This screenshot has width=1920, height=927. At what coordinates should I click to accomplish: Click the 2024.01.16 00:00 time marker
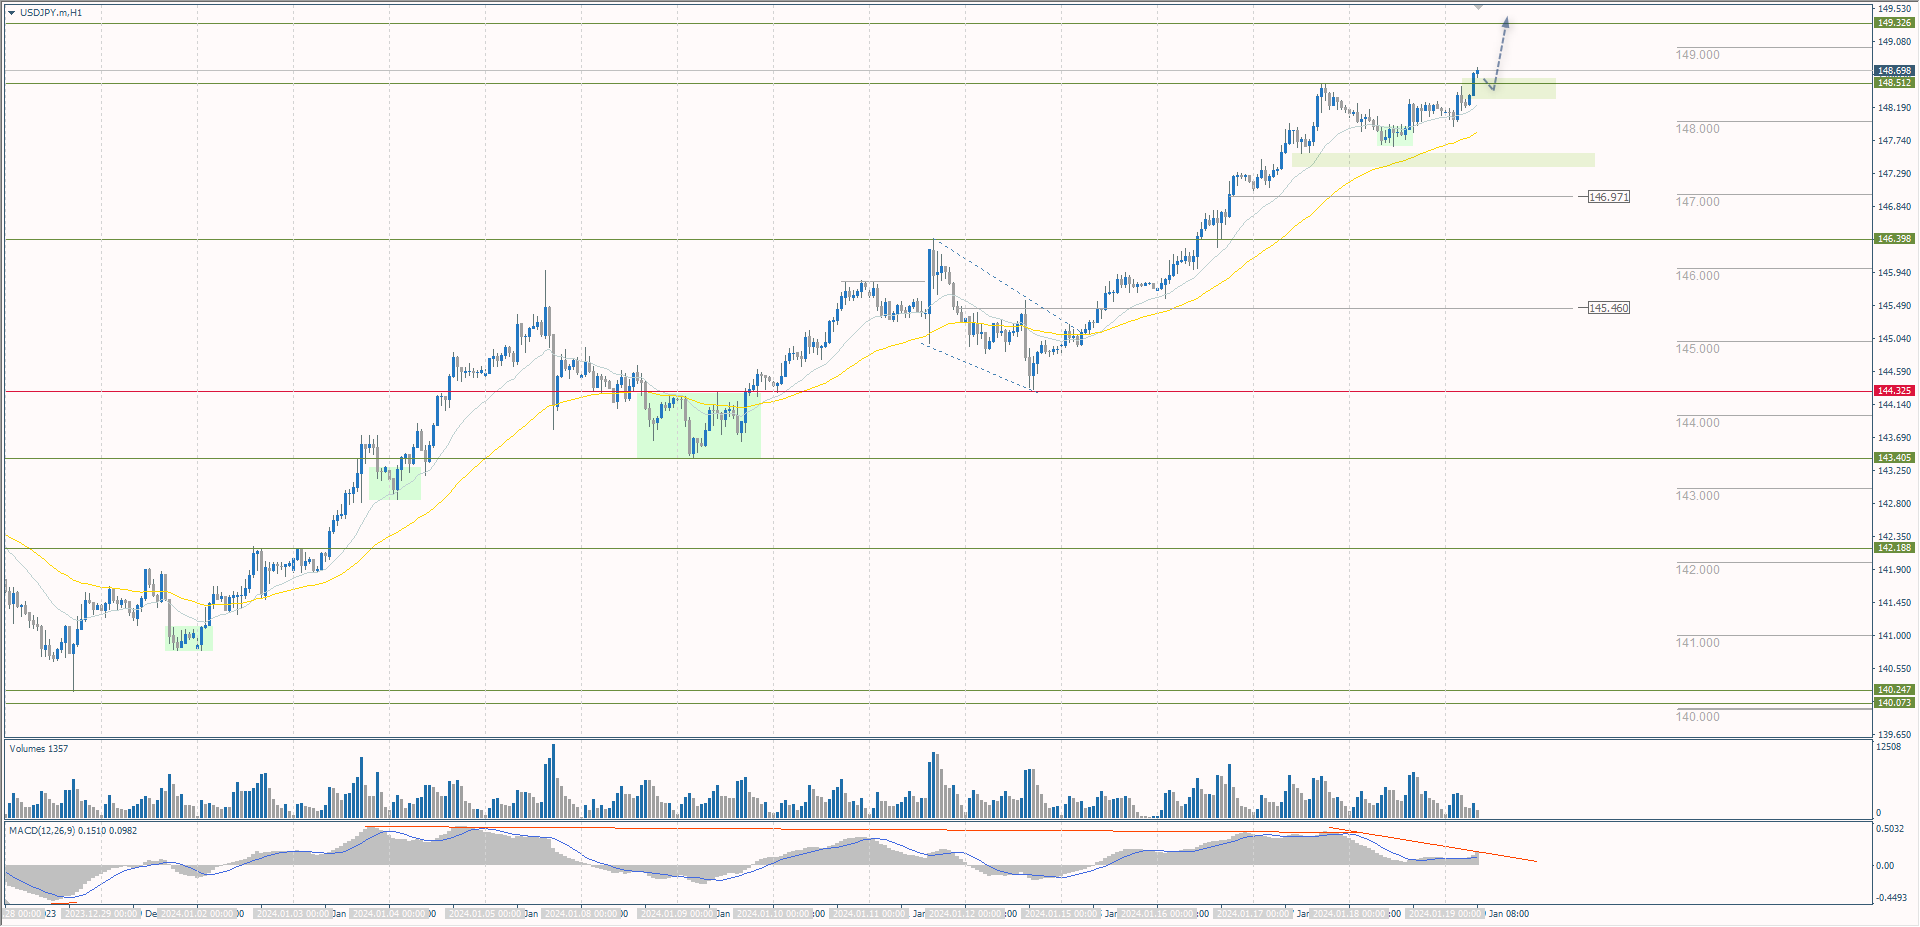tap(1157, 914)
